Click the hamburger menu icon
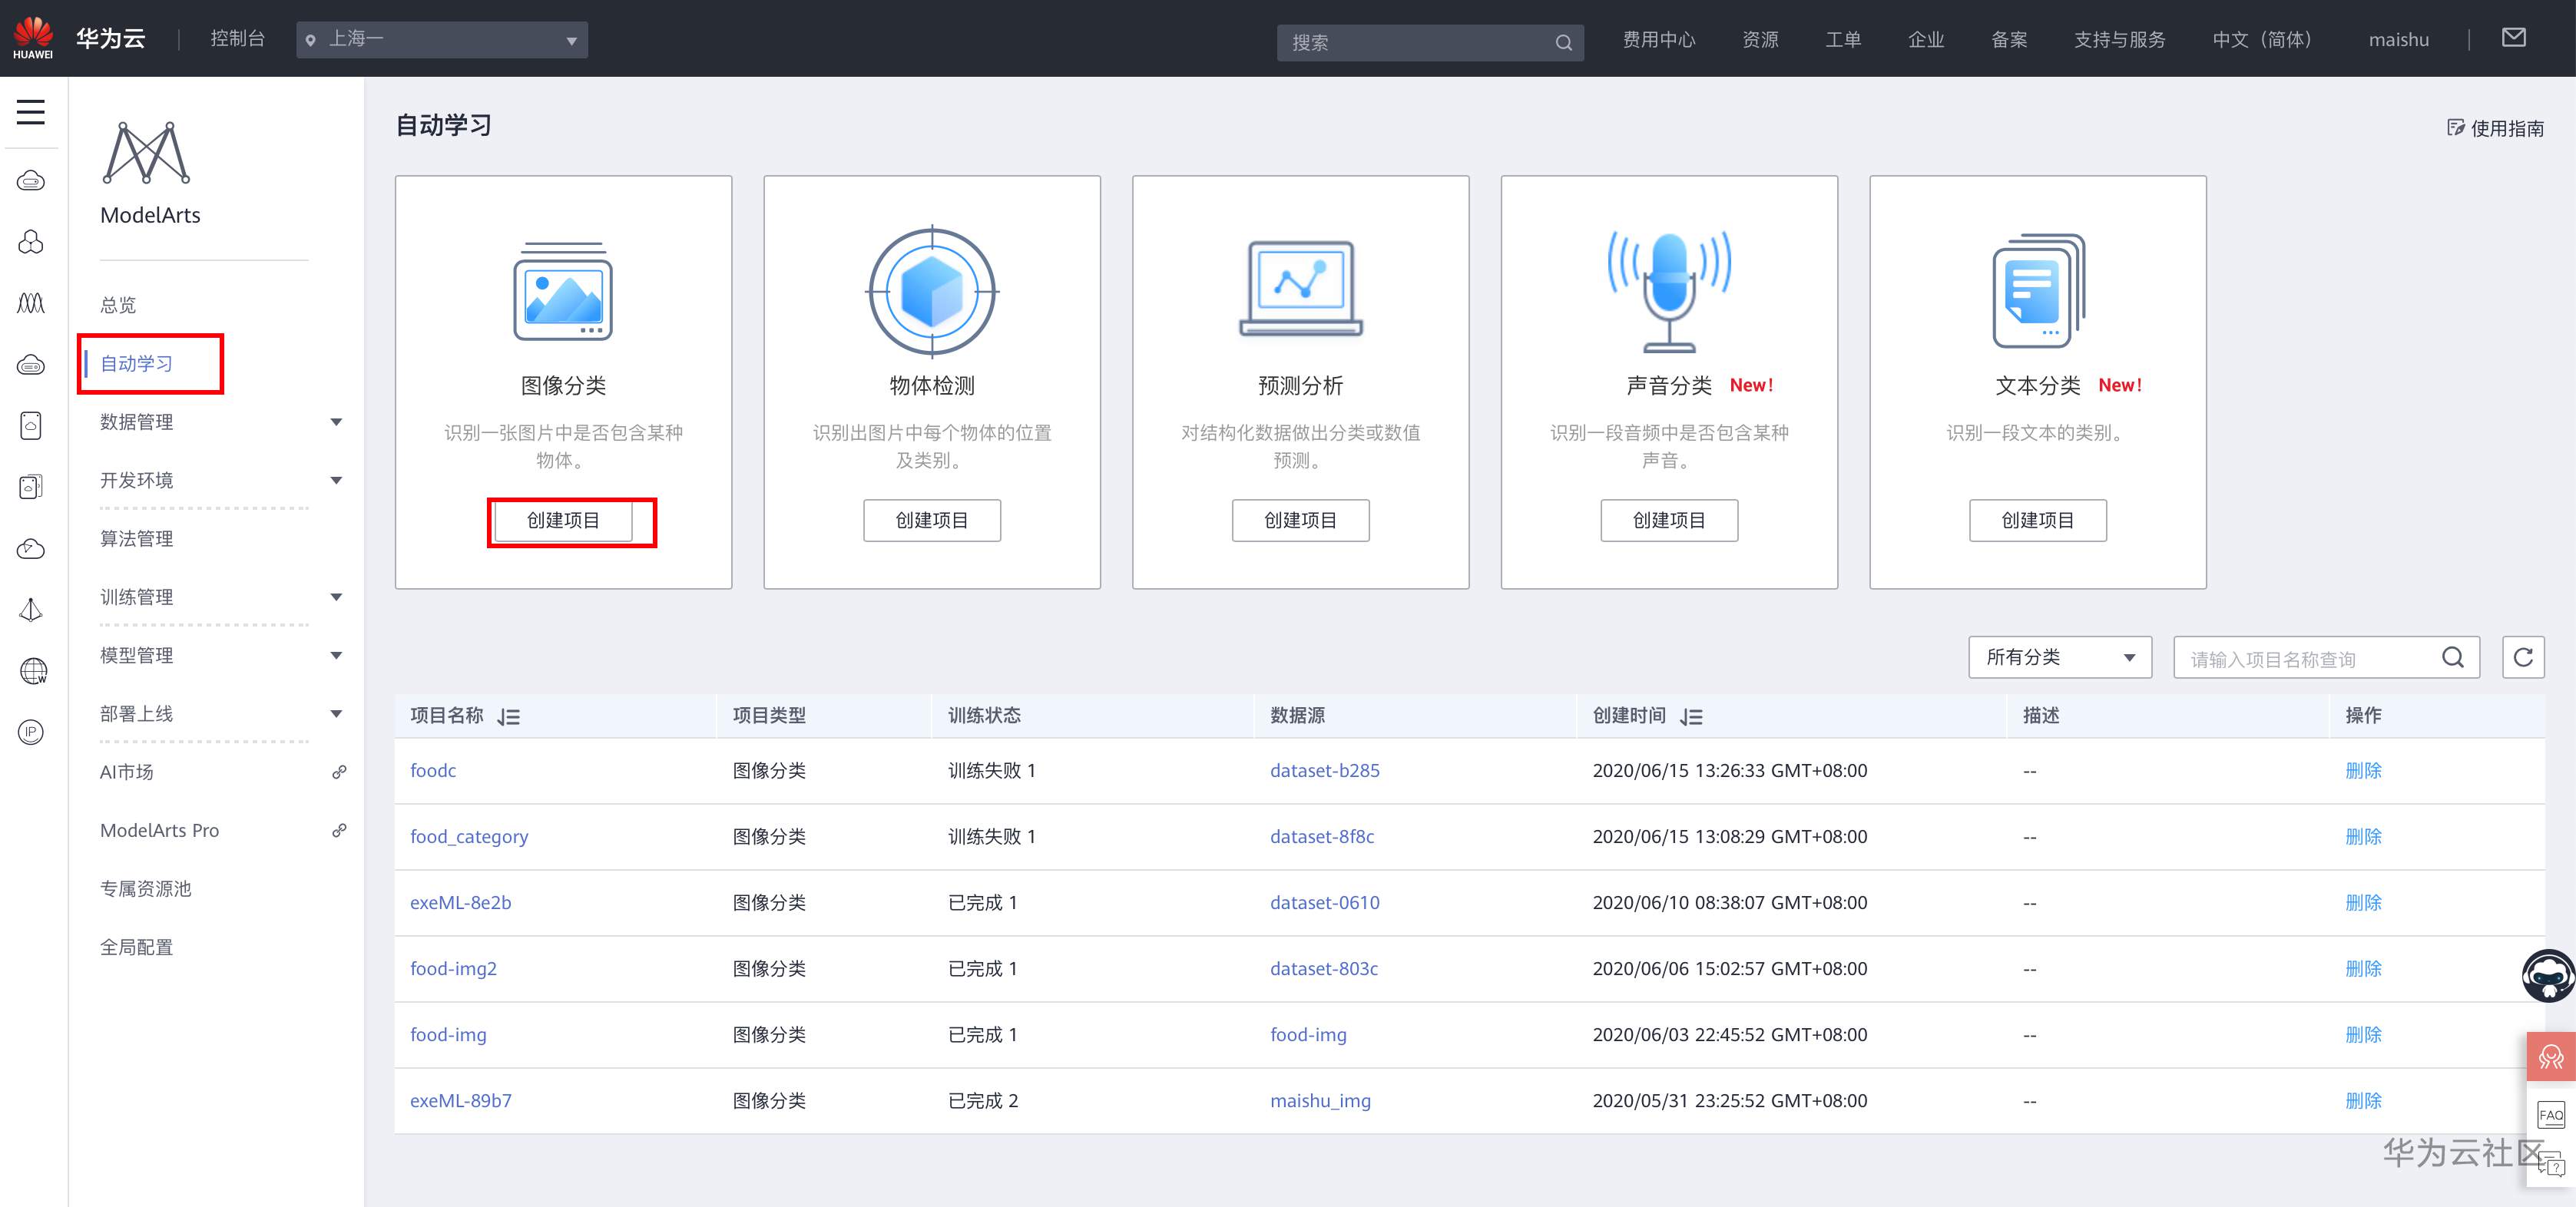 (31, 111)
